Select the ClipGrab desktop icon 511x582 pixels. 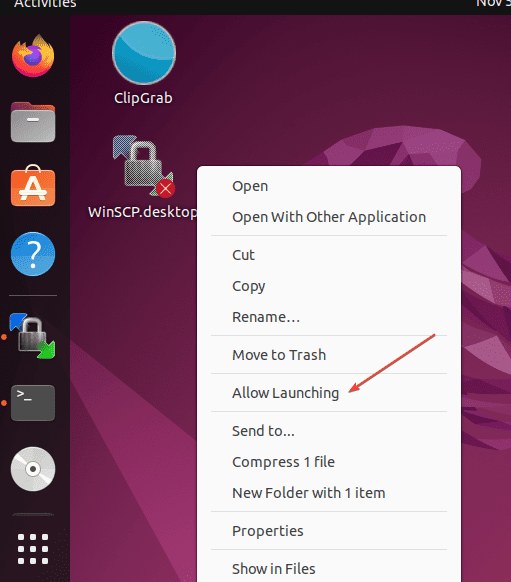click(x=144, y=53)
